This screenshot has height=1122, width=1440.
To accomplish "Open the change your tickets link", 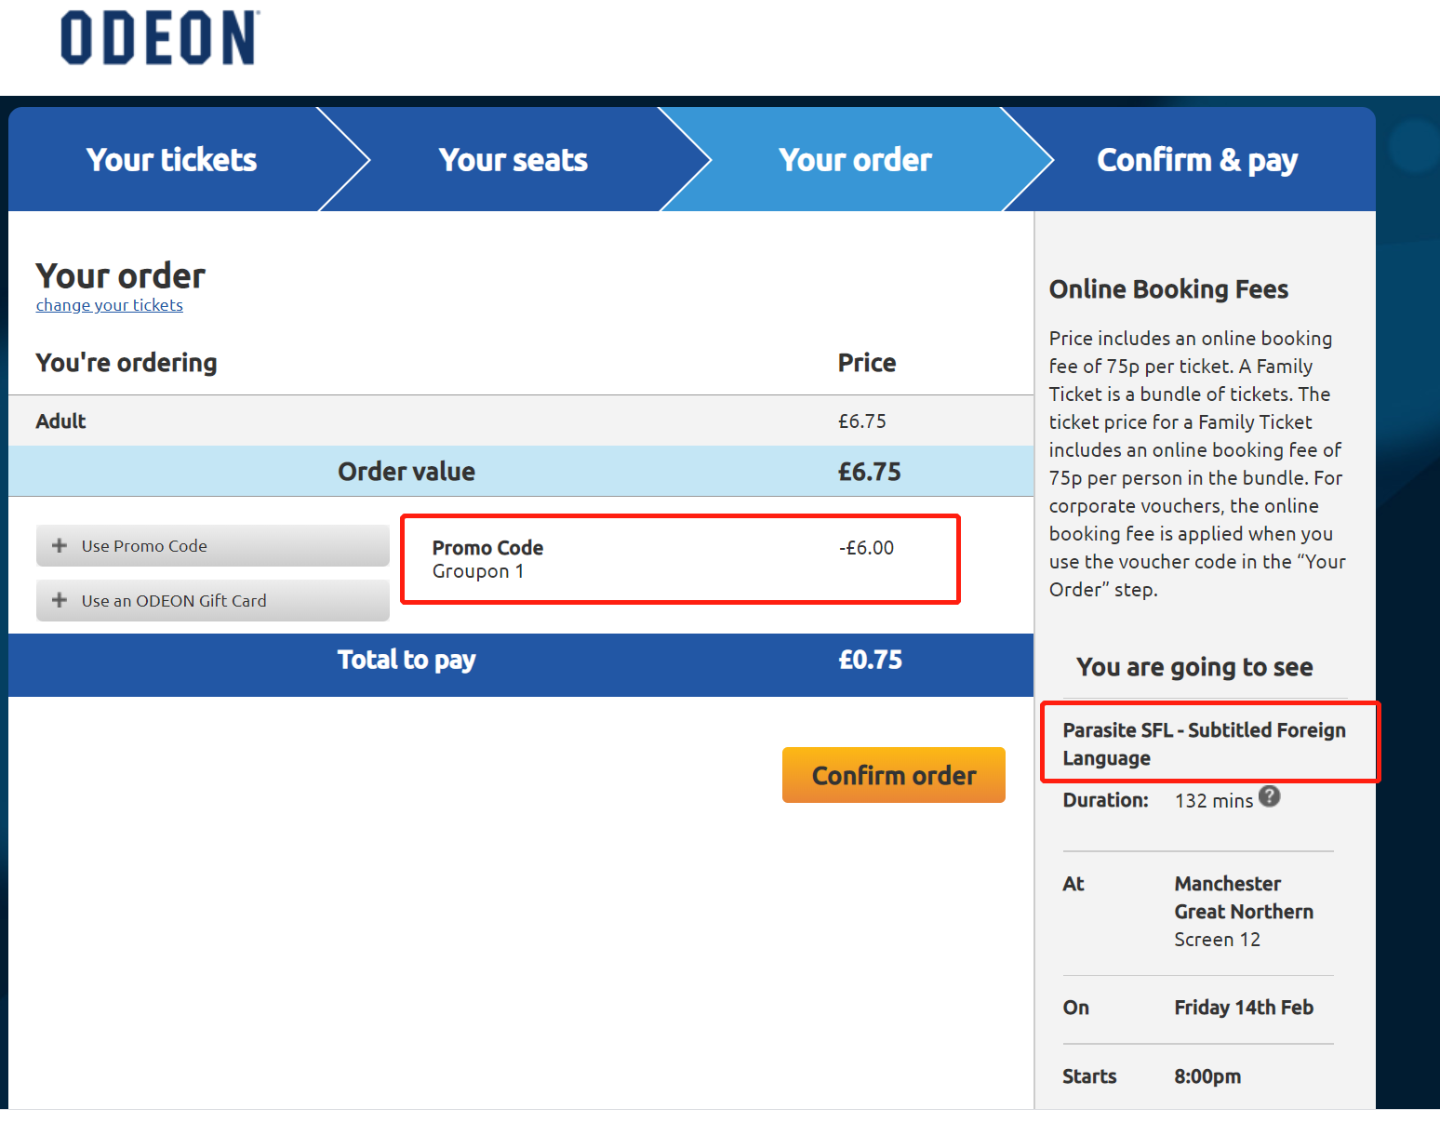I will tap(109, 305).
